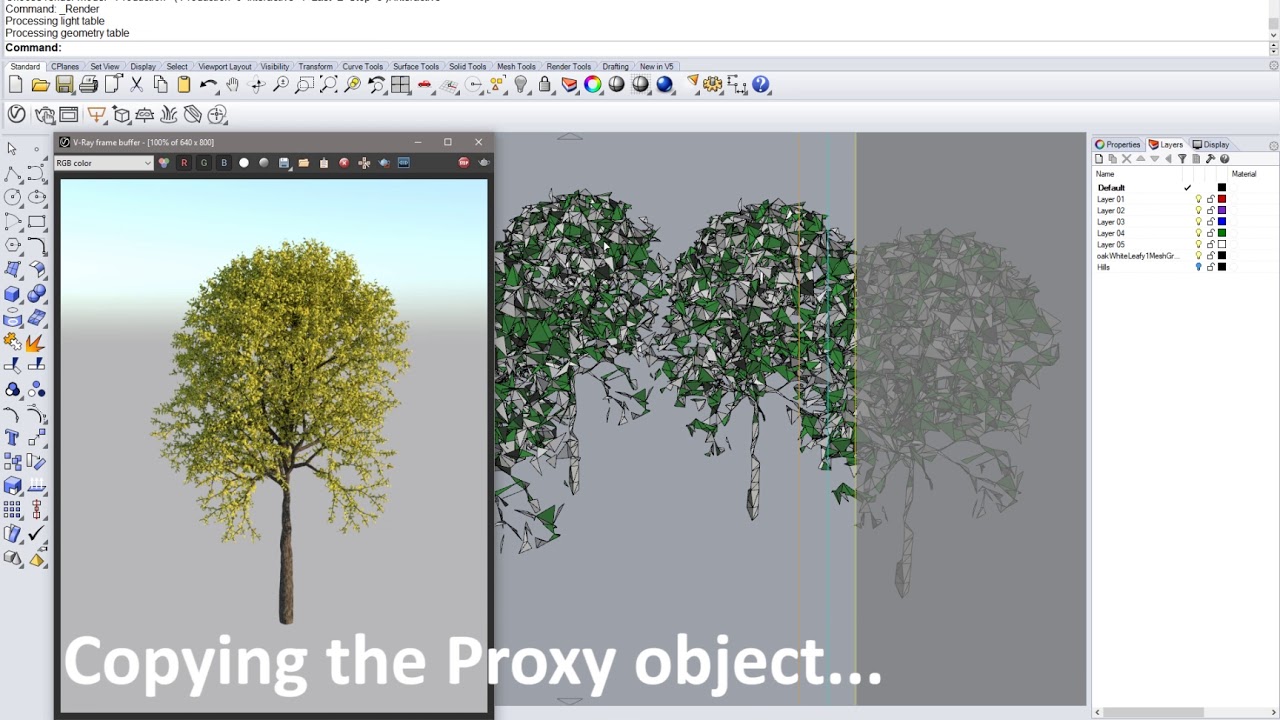Create a new layer in Layers panel
This screenshot has width=1280, height=720.
(1099, 159)
